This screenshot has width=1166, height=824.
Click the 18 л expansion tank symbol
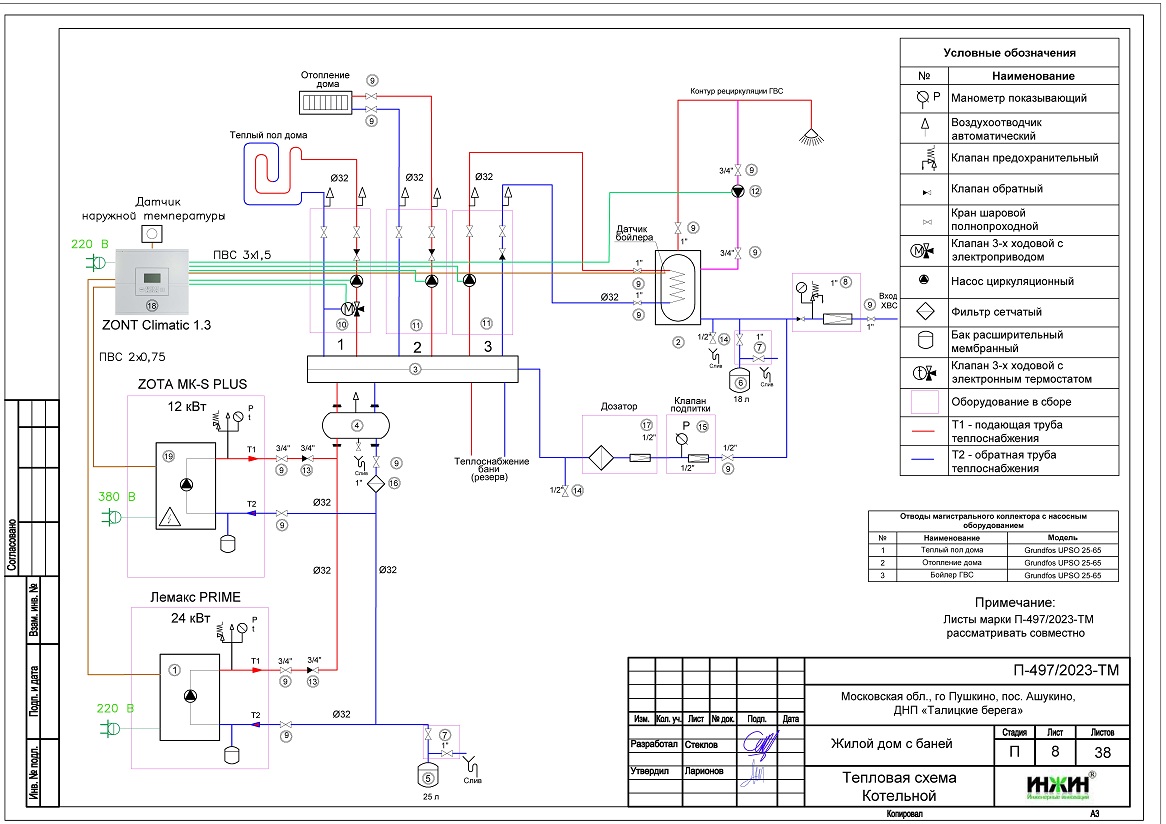point(741,379)
